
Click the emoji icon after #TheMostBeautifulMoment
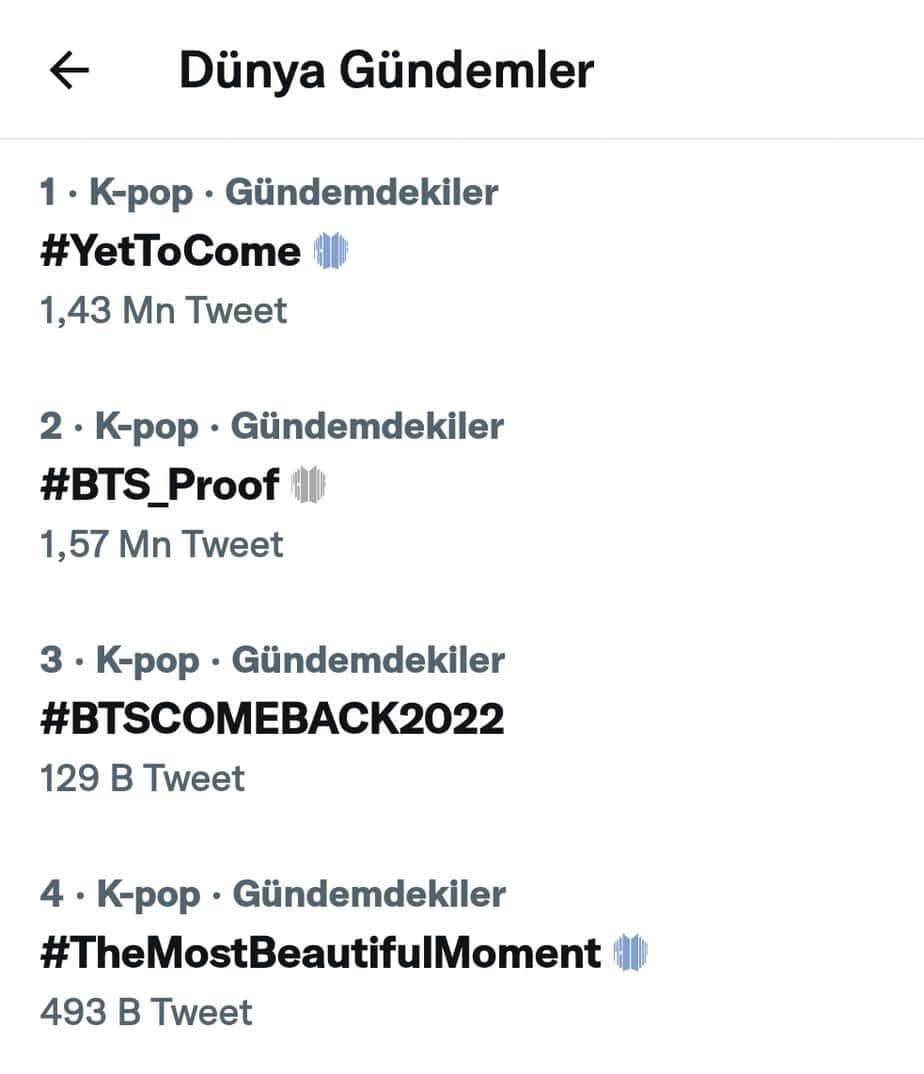pyautogui.click(x=631, y=953)
